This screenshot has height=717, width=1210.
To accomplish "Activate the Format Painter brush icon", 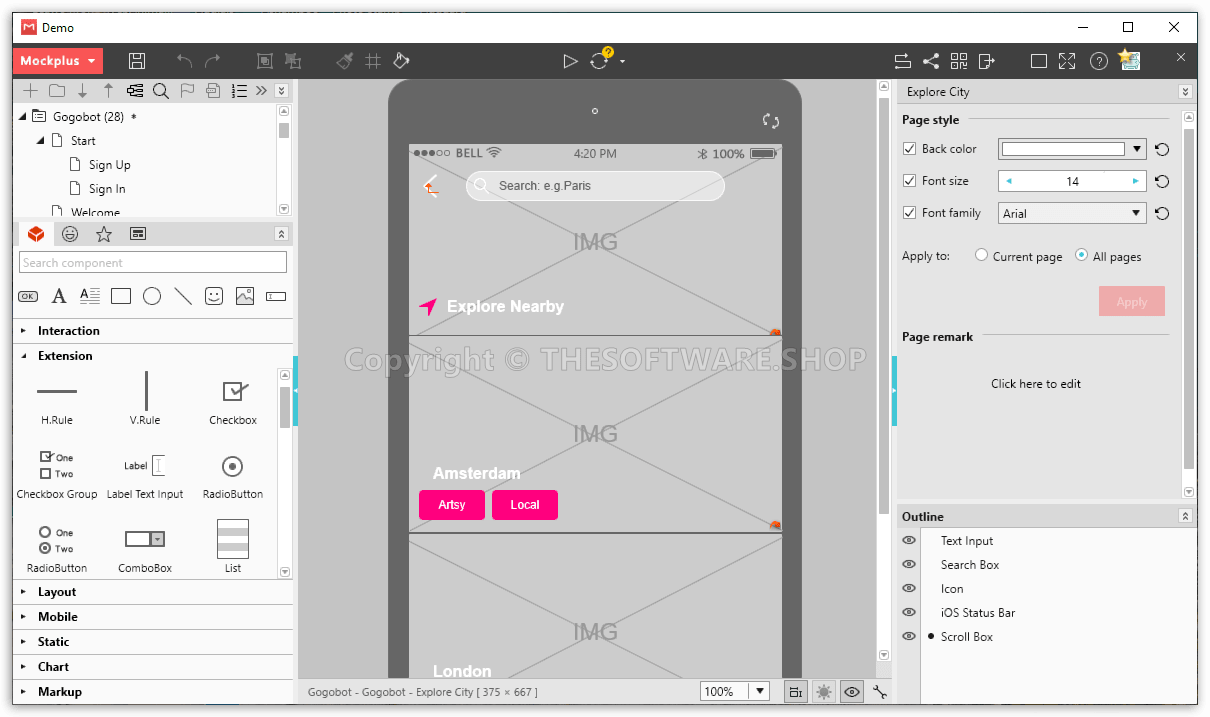I will (x=344, y=61).
